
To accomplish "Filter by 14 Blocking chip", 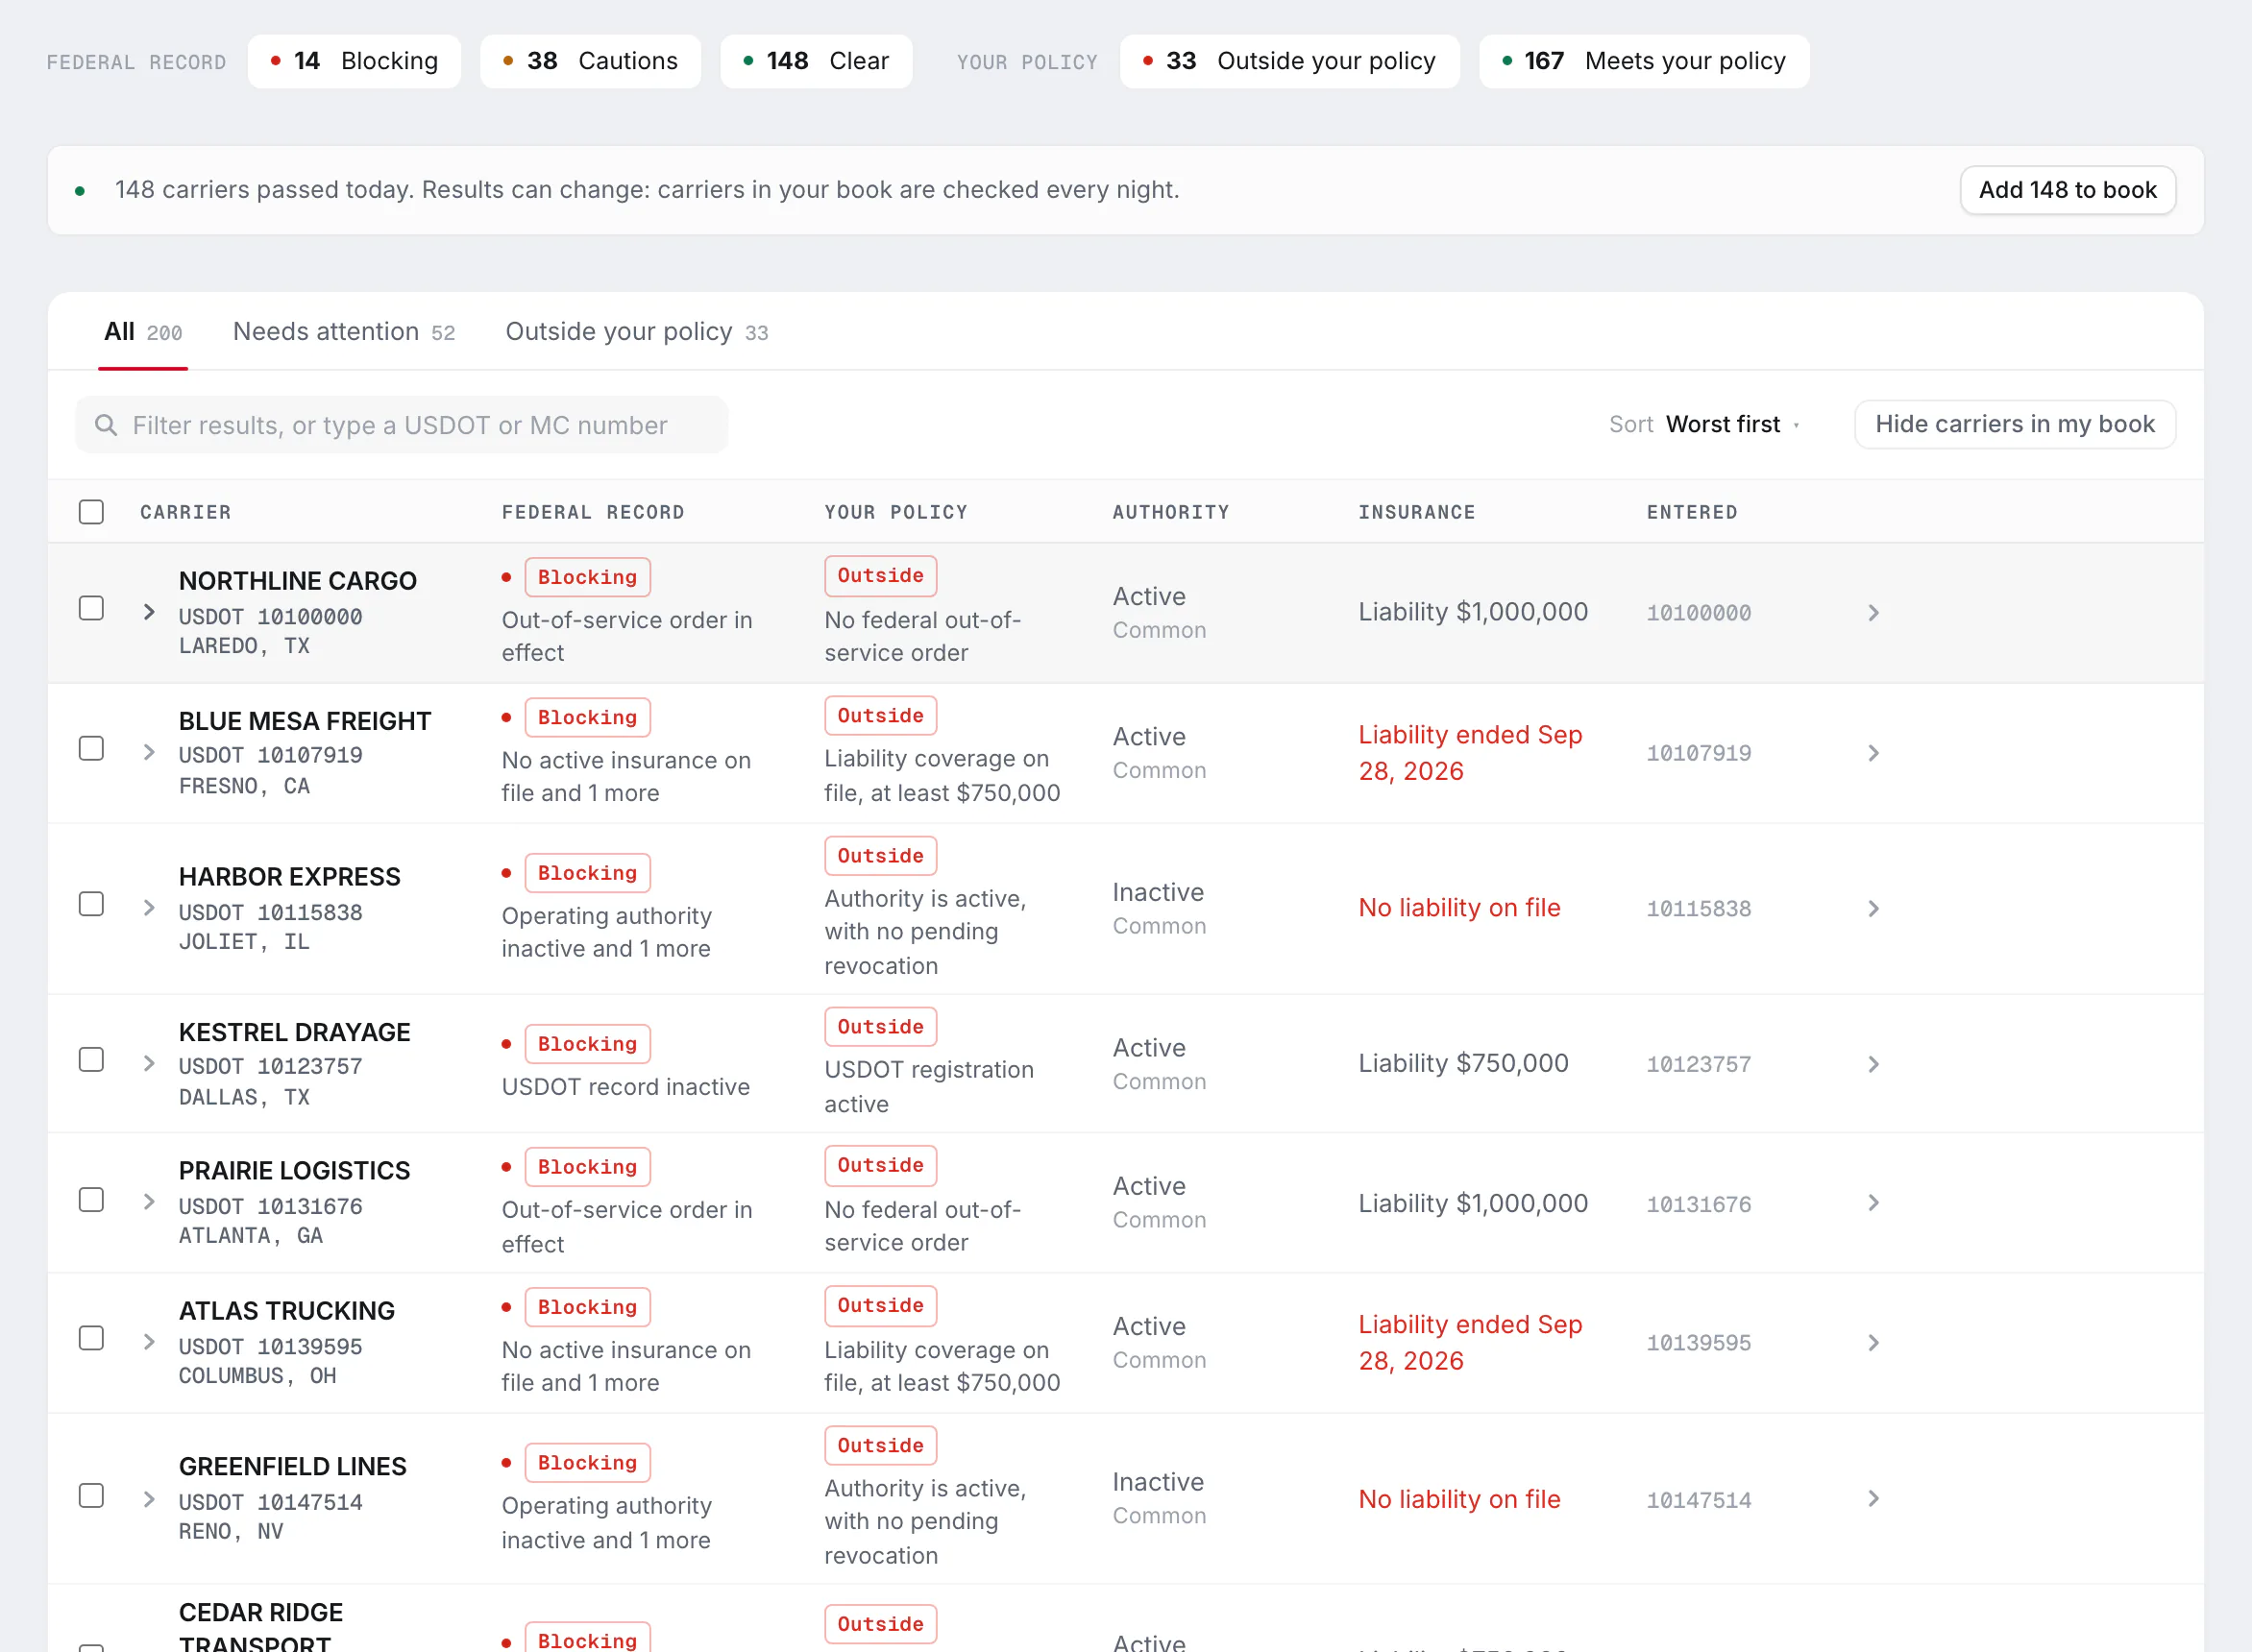I will [354, 61].
